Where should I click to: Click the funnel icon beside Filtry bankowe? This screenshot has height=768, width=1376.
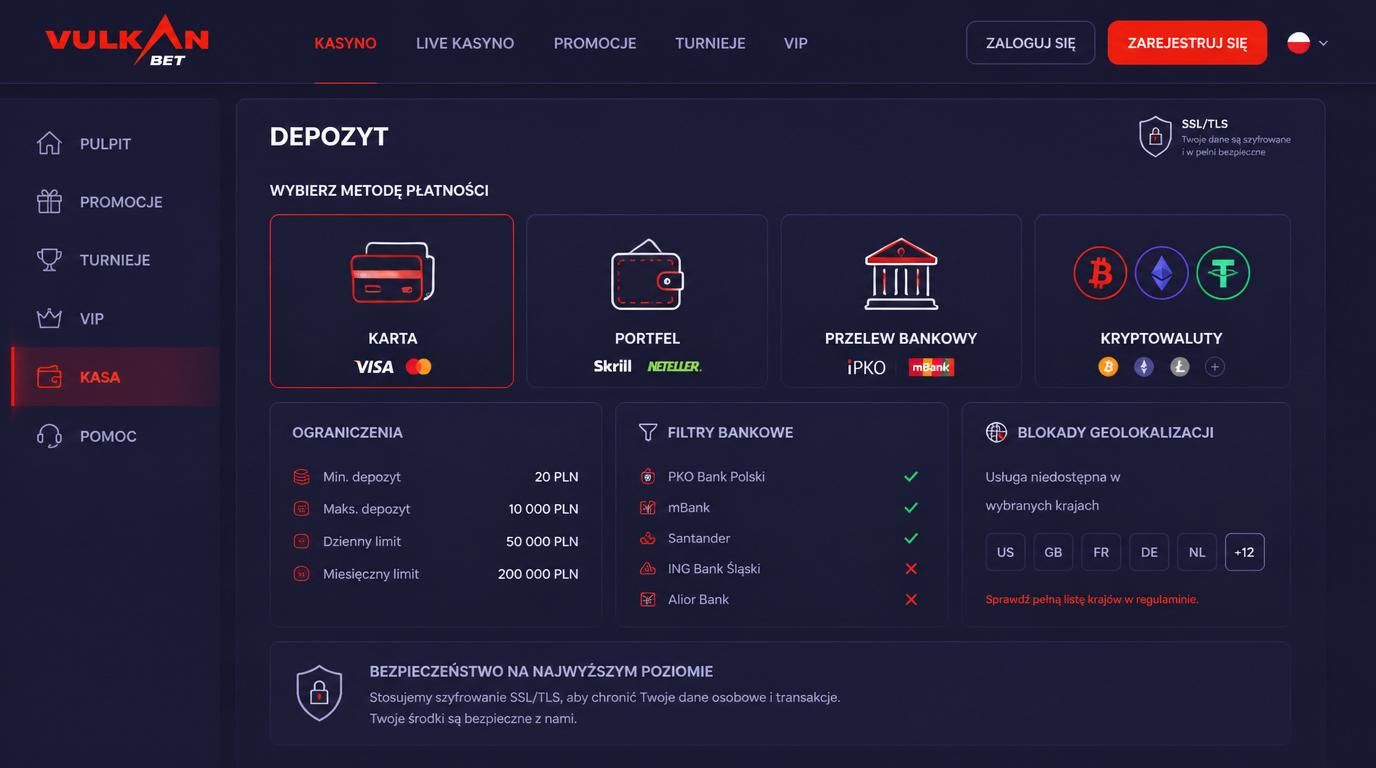[648, 432]
